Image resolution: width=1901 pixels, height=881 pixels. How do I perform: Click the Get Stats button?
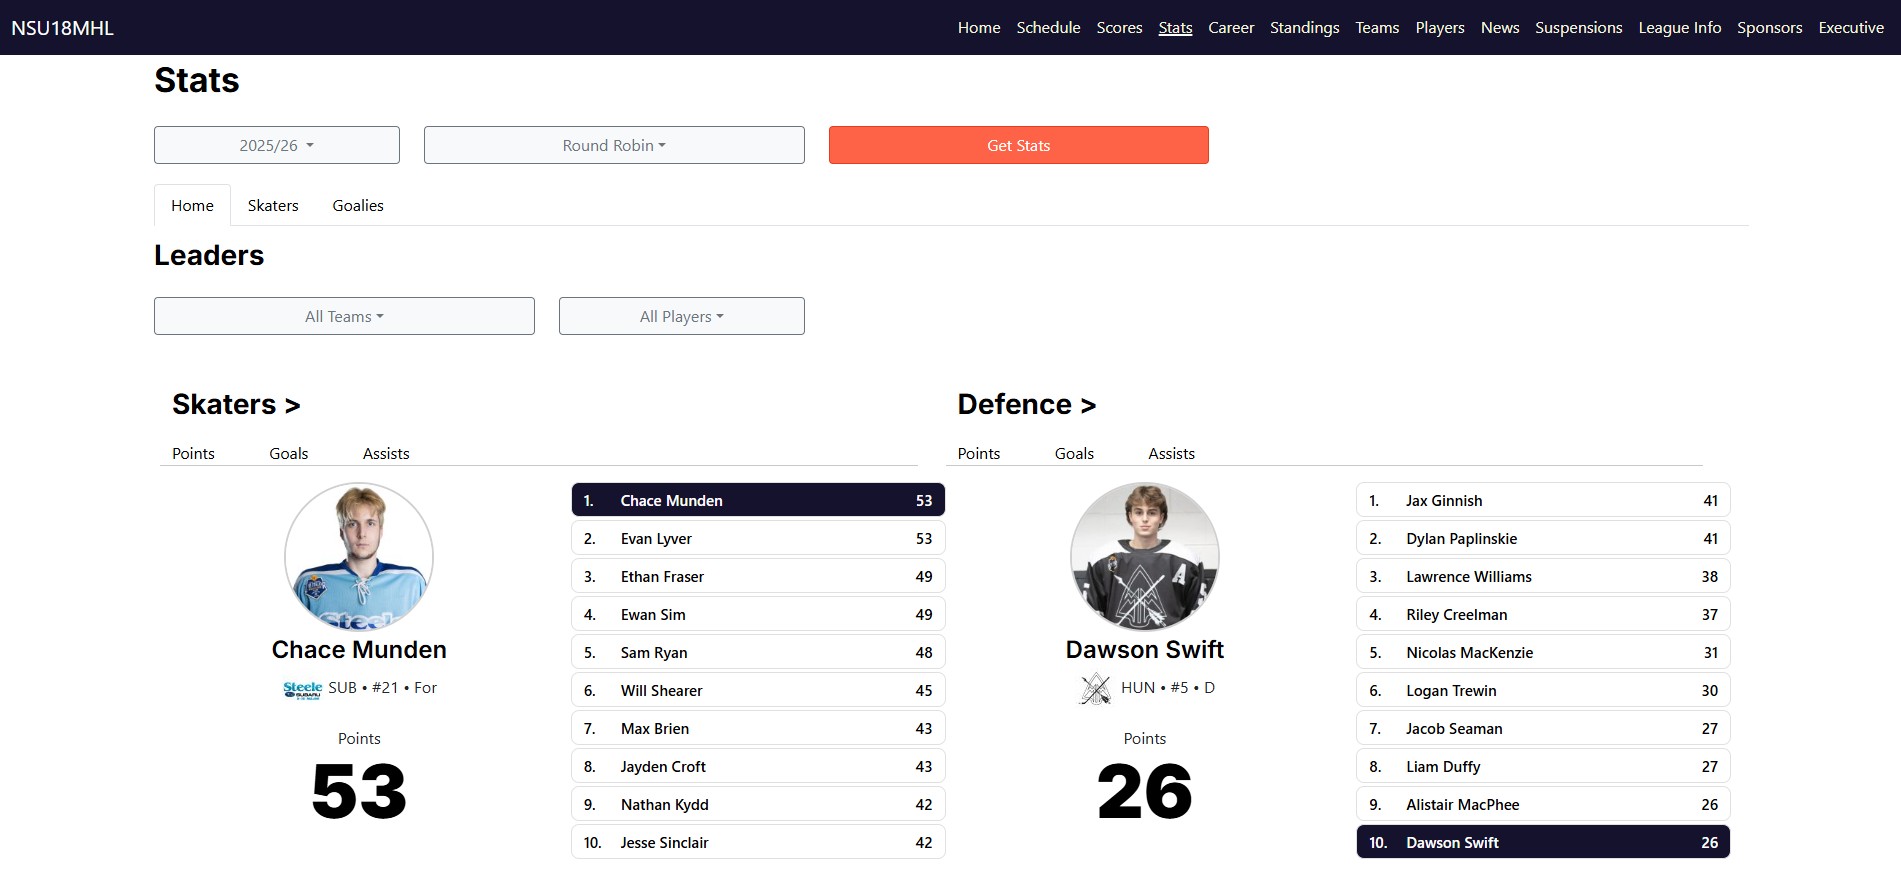1019,145
